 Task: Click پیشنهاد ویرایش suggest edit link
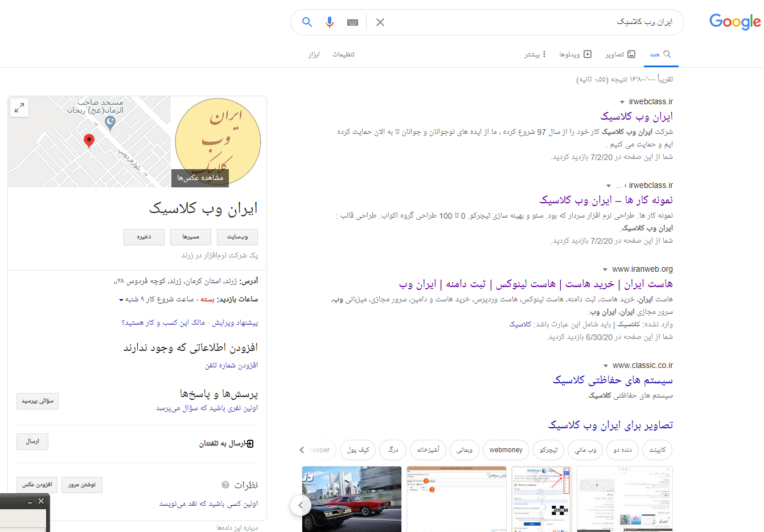tap(235, 323)
